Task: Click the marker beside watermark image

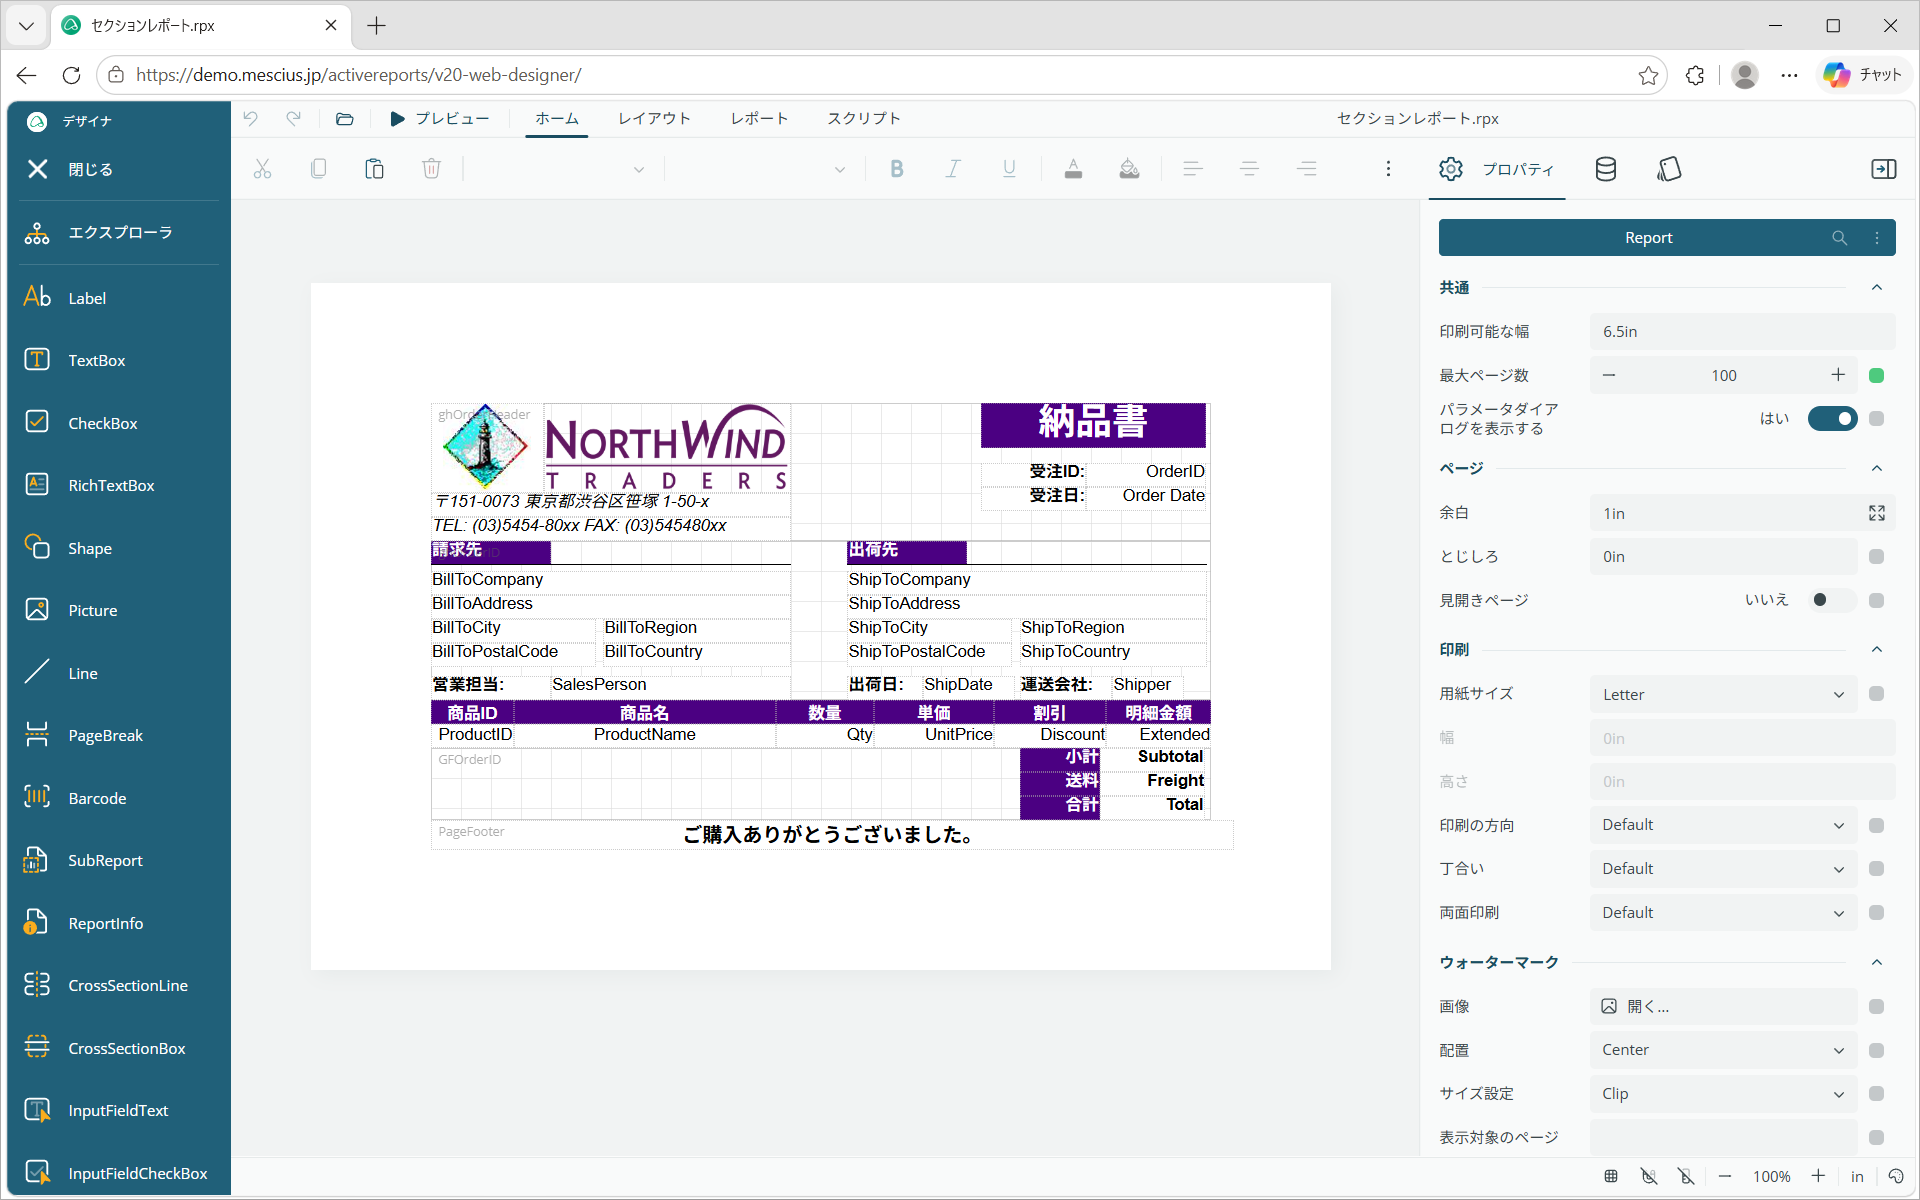Action: pyautogui.click(x=1877, y=1007)
